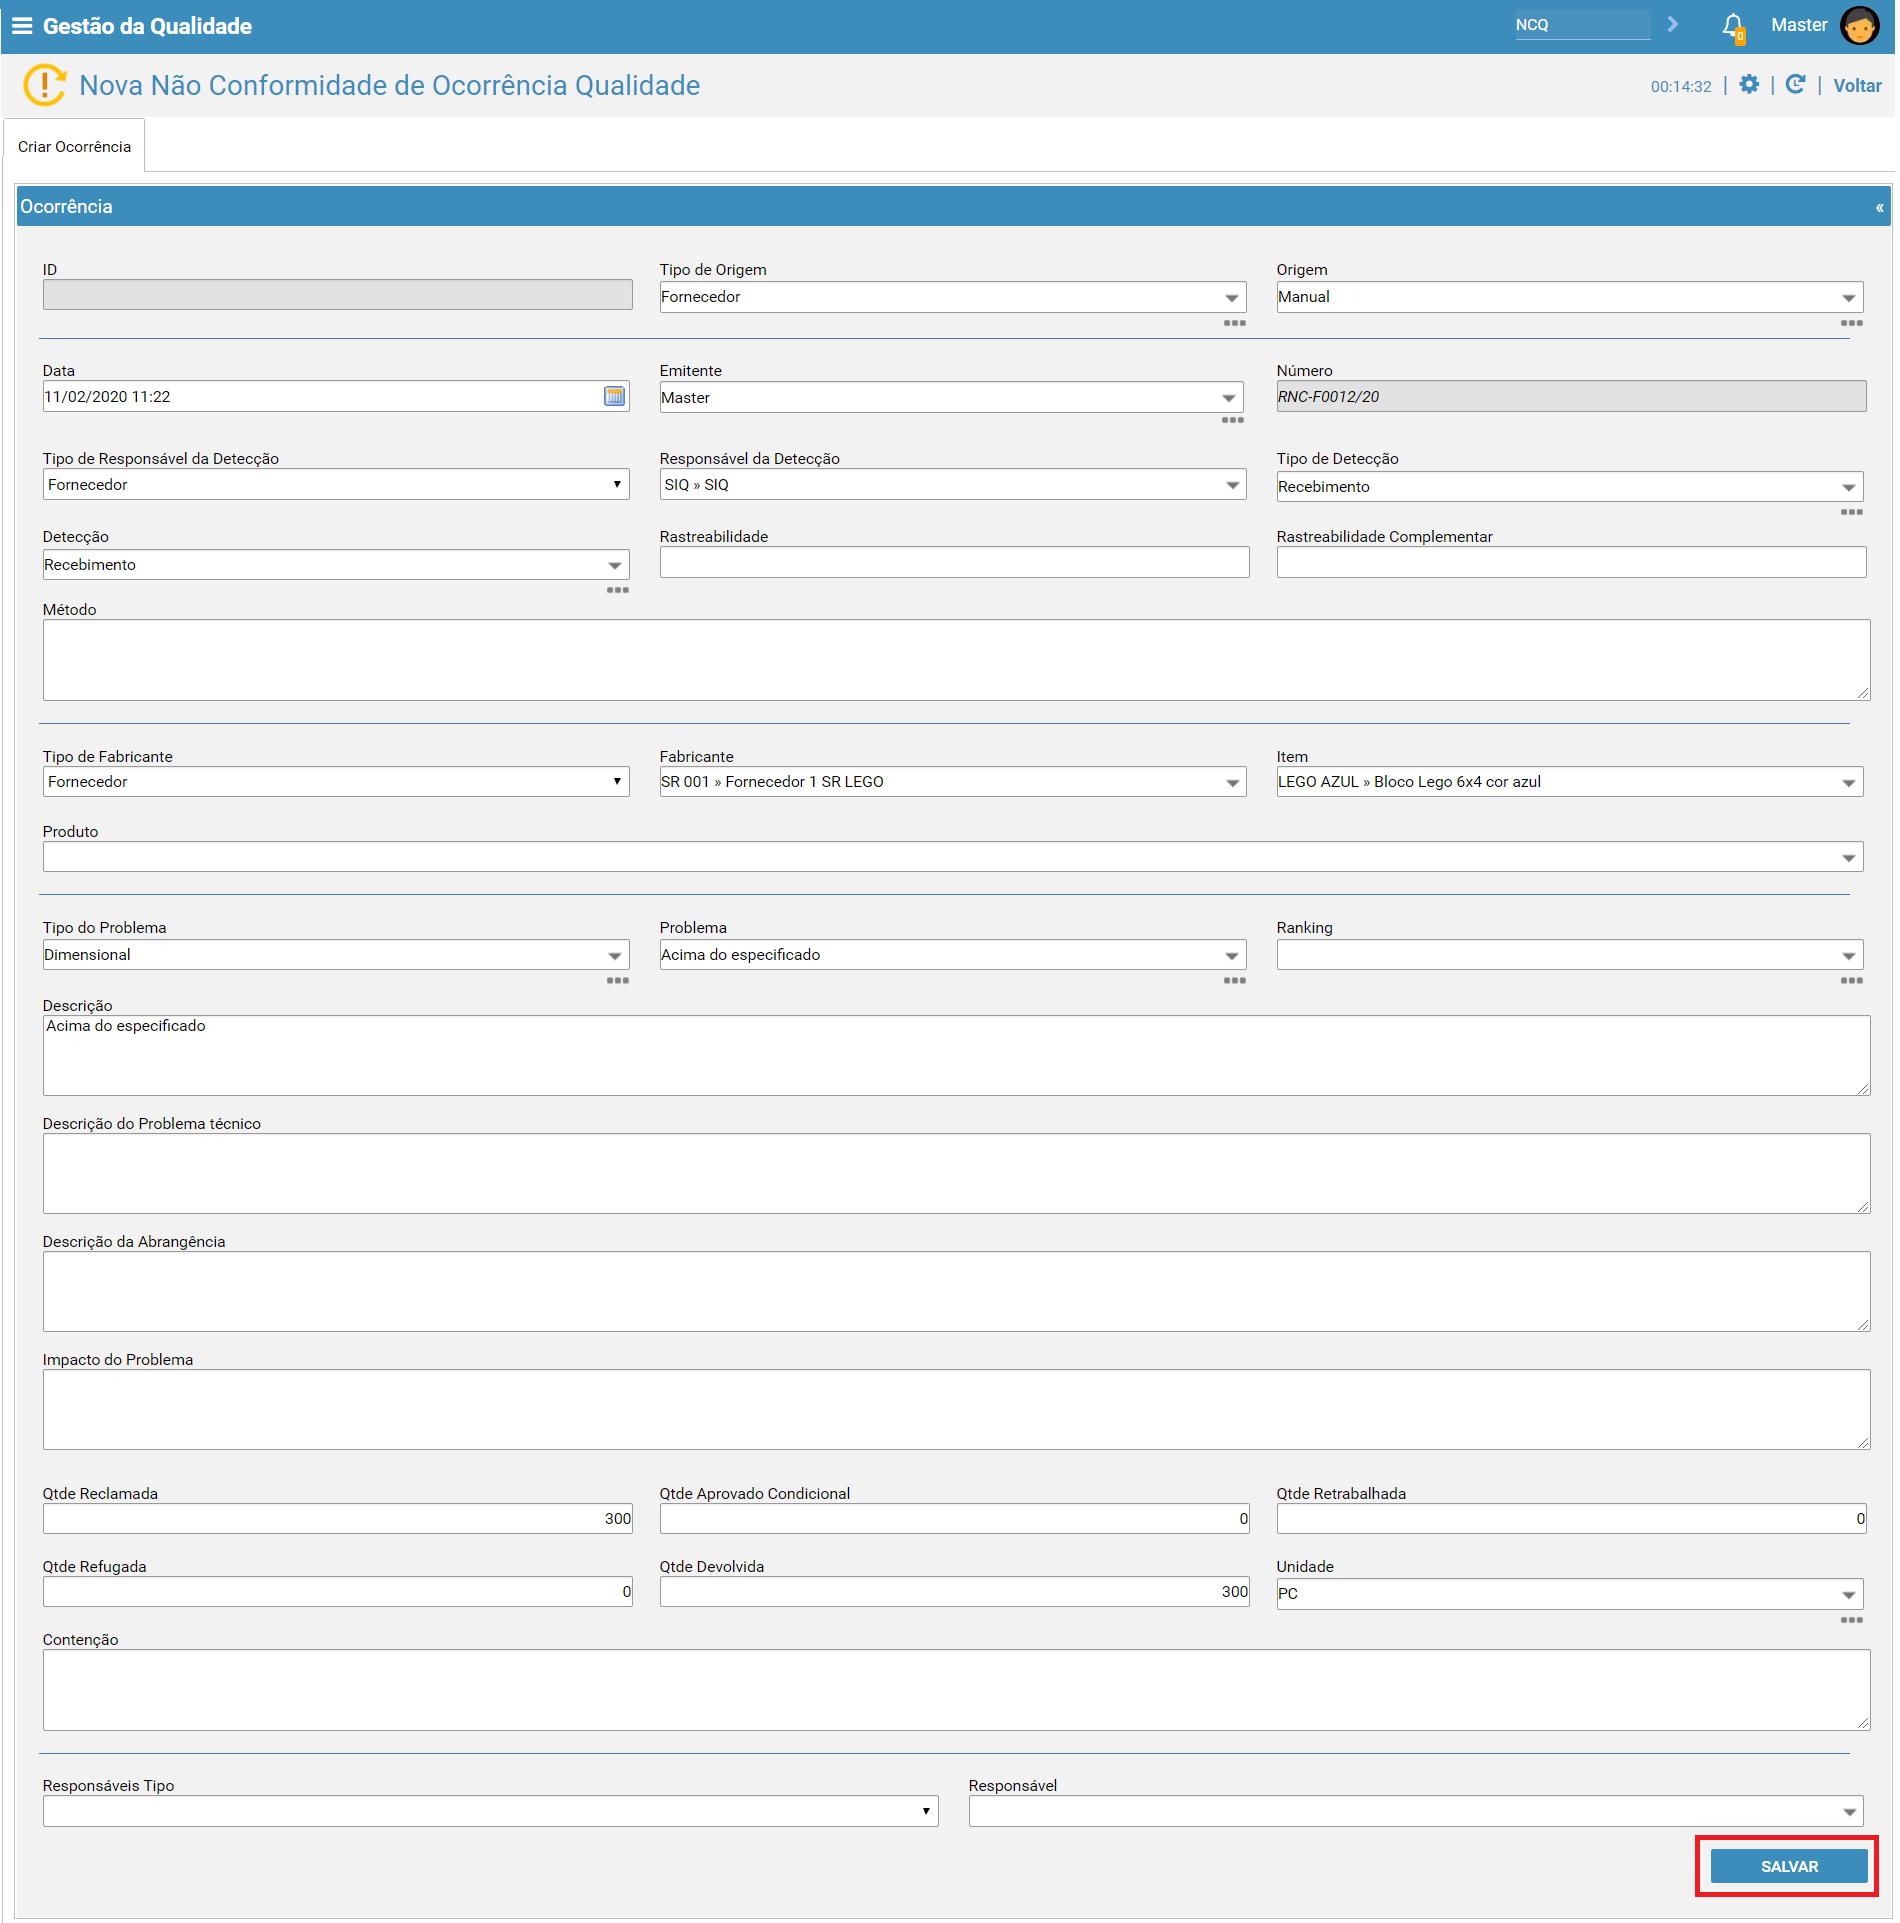Open the Tipo de Detecção dropdown
Viewport: 1900px width, 1923px height.
tap(1569, 486)
